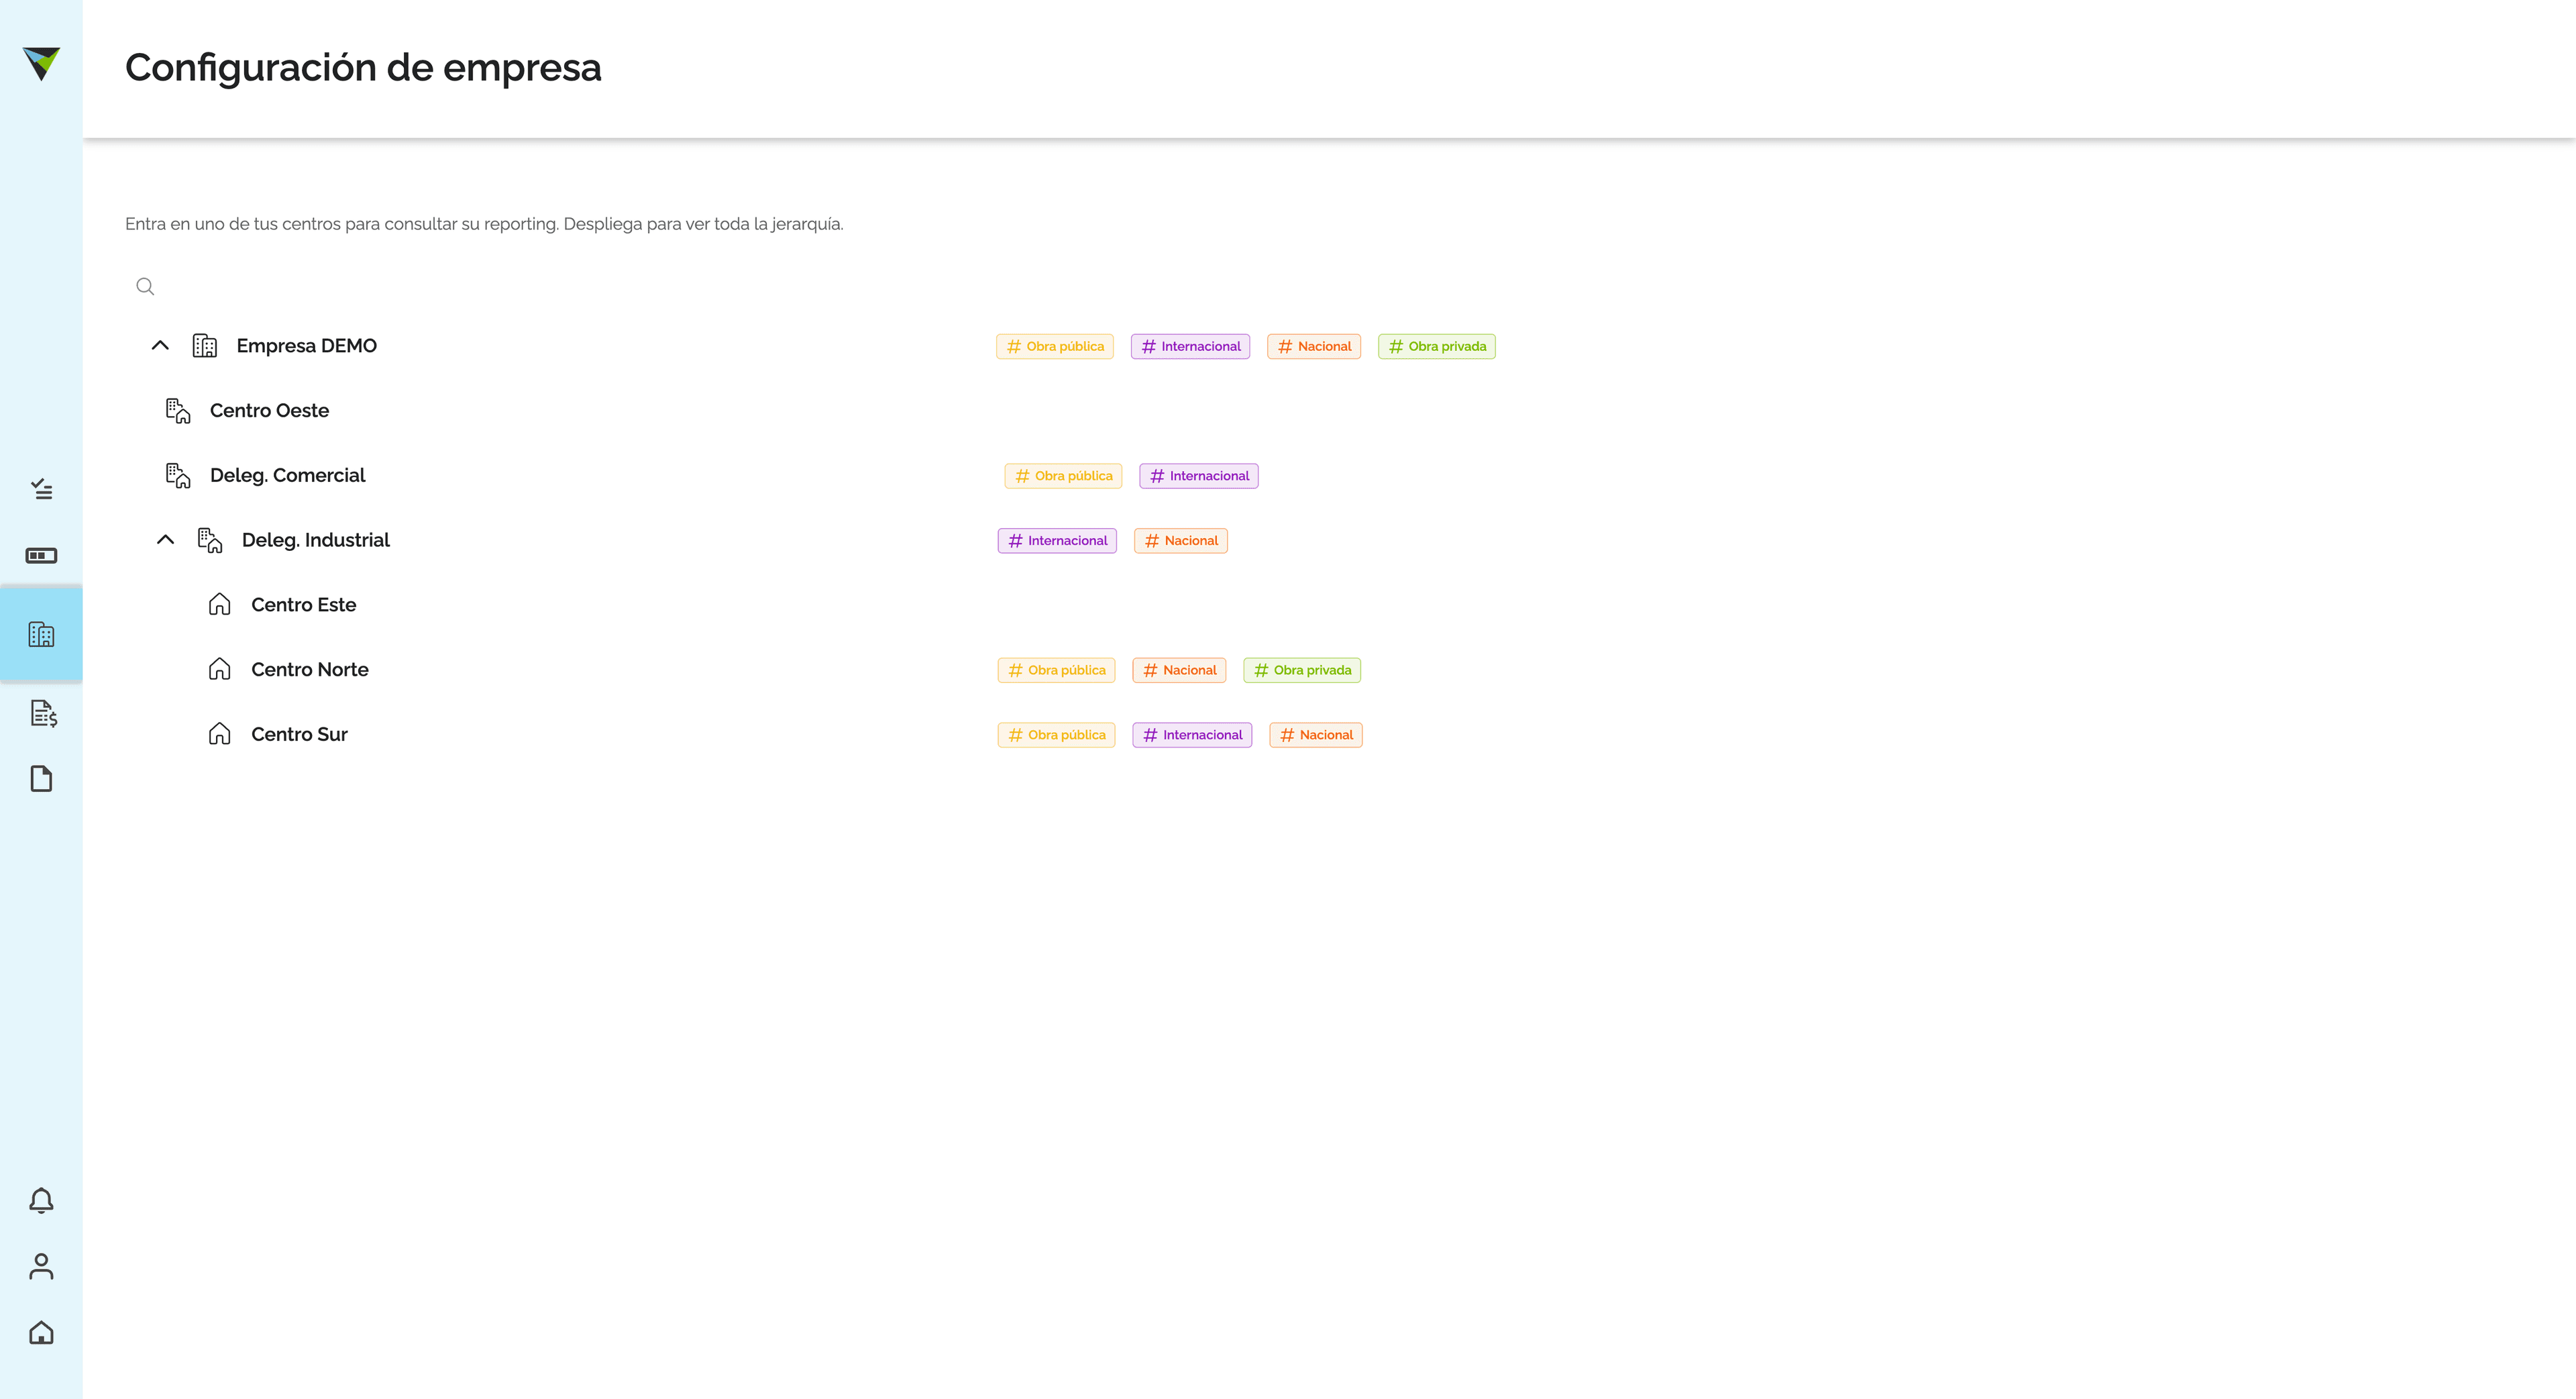Click Obra pública tag on Deleg. Comercial
This screenshot has width=2576, height=1399.
point(1063,476)
